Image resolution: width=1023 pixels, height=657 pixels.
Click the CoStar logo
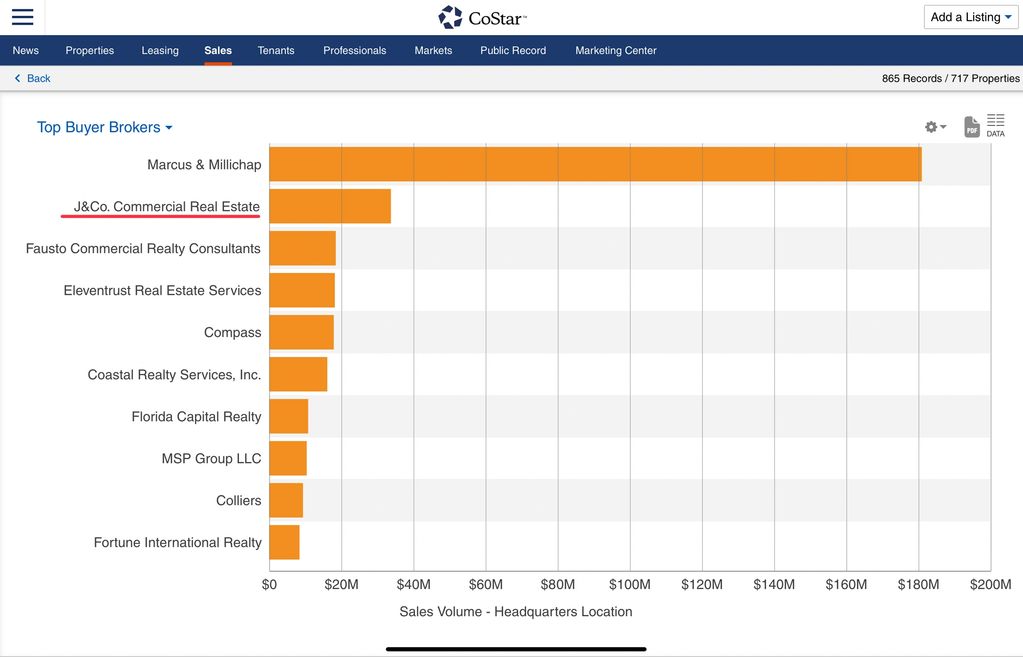(482, 17)
